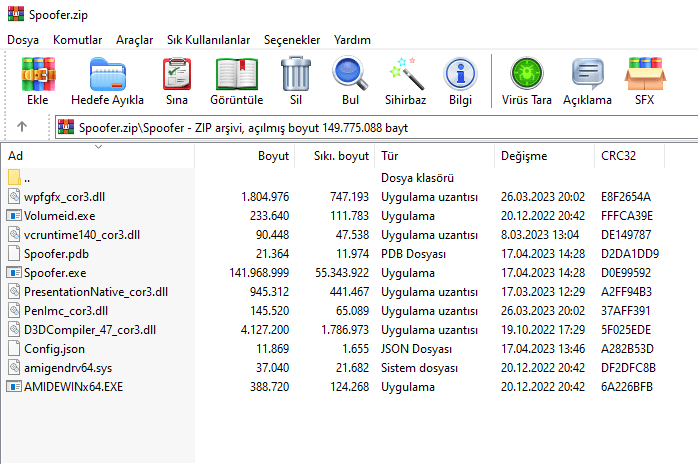Viewport: 698px width, 464px height.
Task: Click the SFX archive box icon
Action: tap(645, 74)
